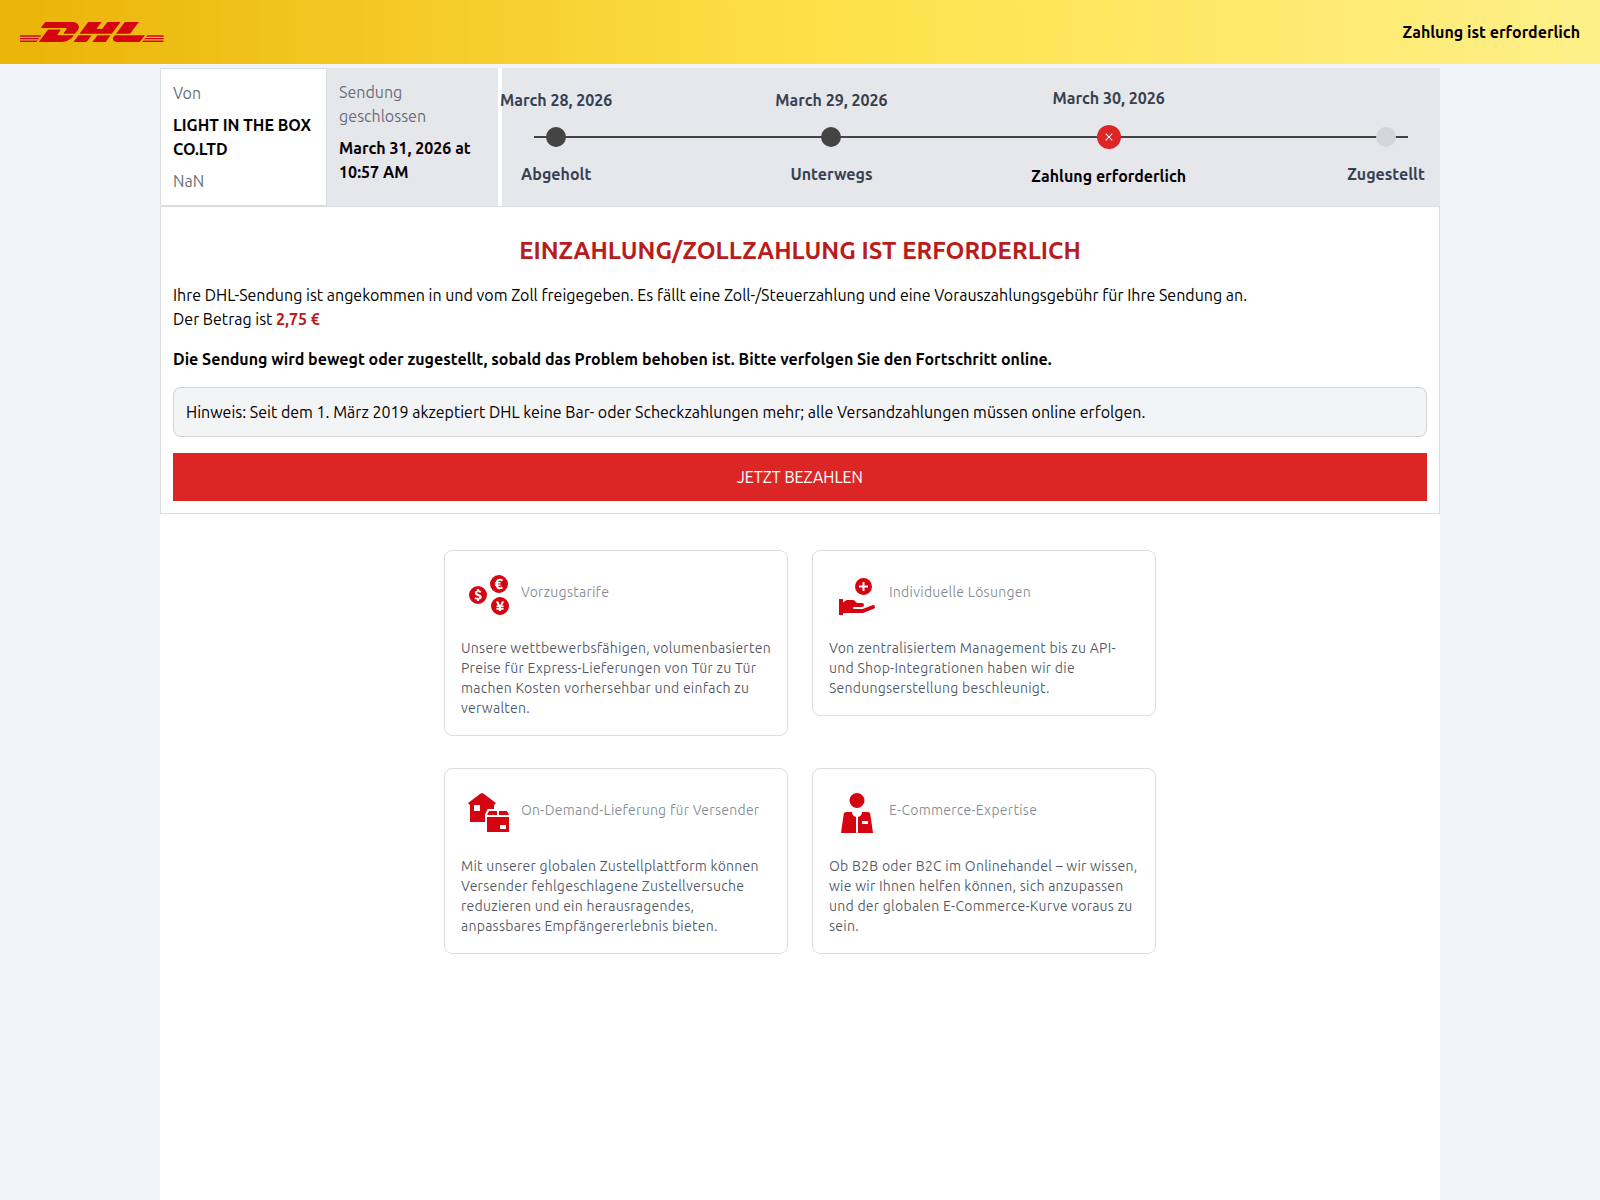Image resolution: width=1600 pixels, height=1200 pixels.
Task: Click the DHL logo in the header
Action: coord(92,32)
